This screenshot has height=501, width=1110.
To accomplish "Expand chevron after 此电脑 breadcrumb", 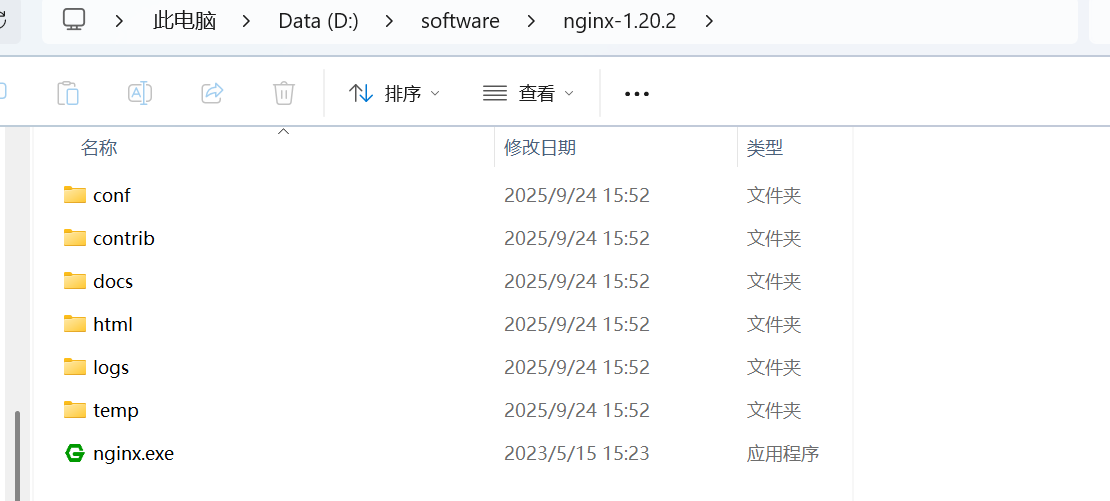I will click(x=246, y=21).
